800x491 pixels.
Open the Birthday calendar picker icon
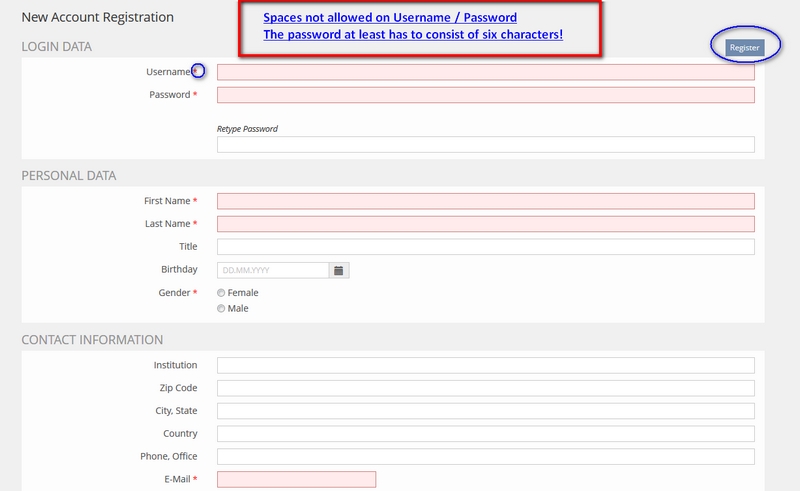click(x=339, y=270)
